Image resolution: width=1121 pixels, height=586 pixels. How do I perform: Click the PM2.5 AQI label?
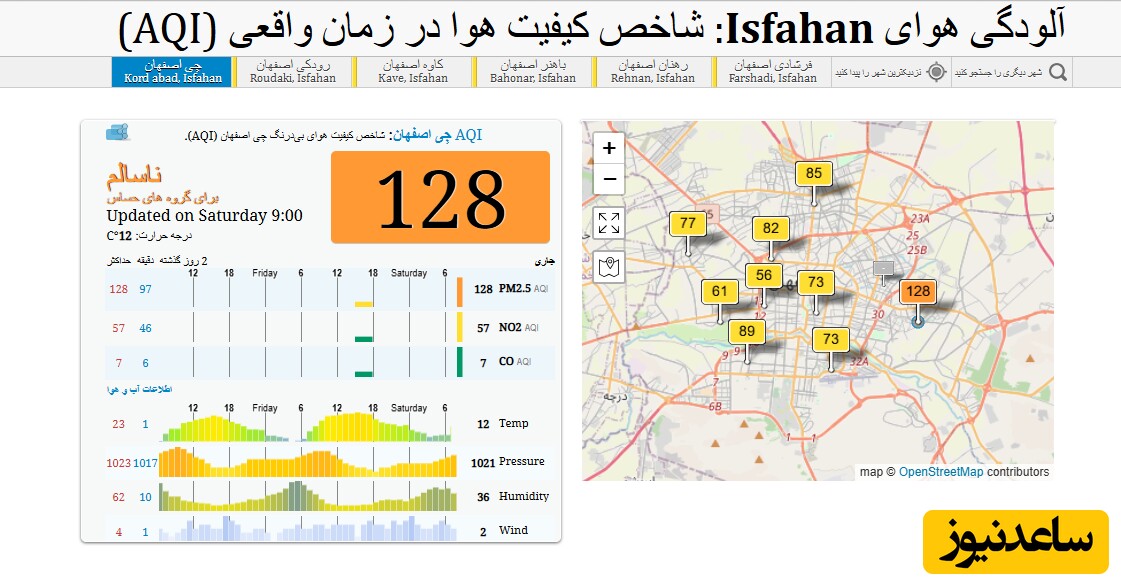pos(523,289)
